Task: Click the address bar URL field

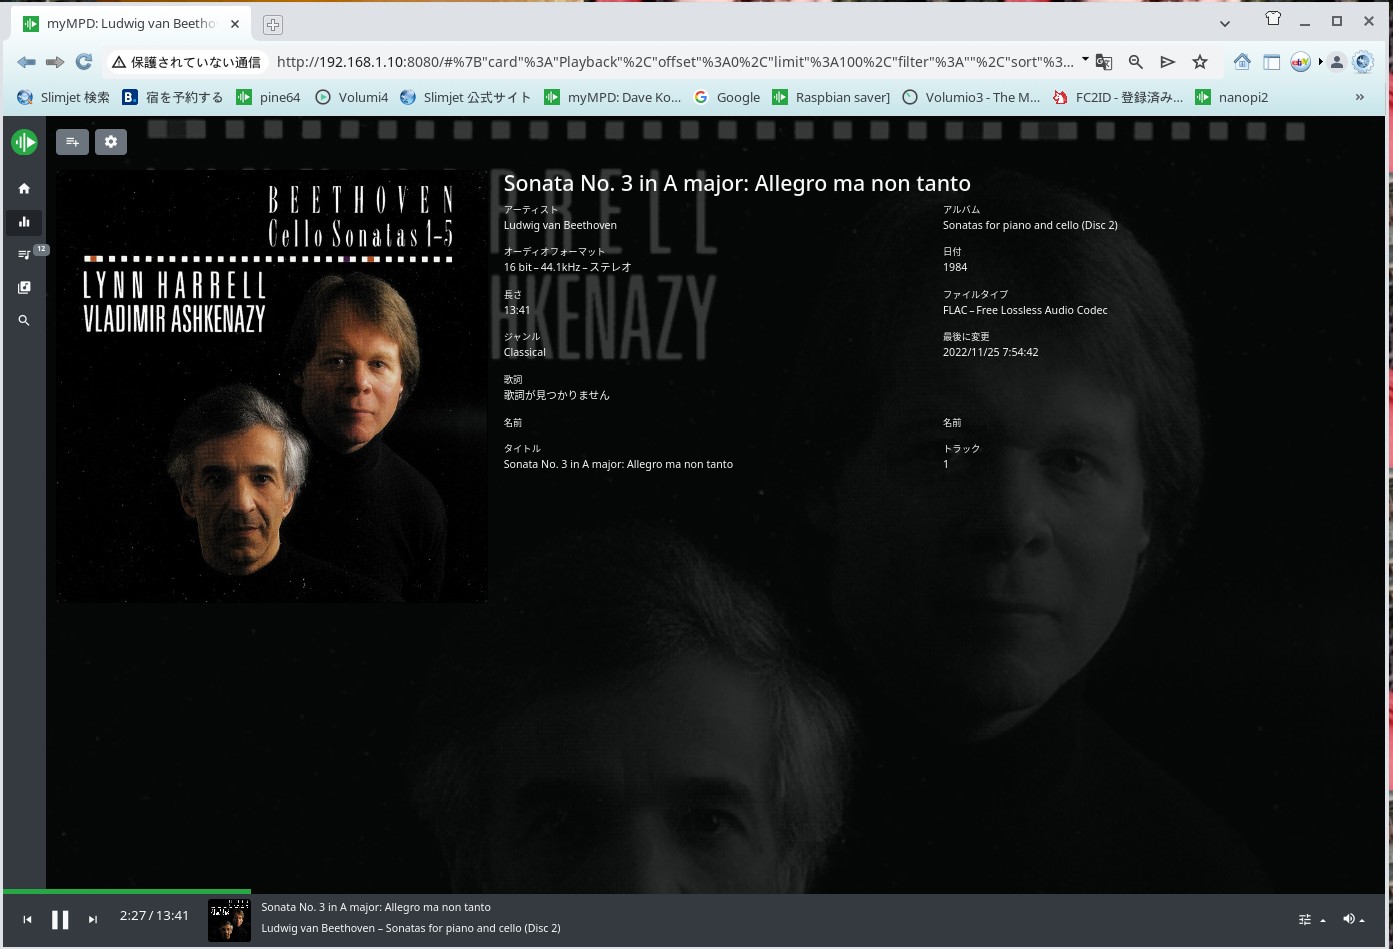Action: pyautogui.click(x=675, y=62)
